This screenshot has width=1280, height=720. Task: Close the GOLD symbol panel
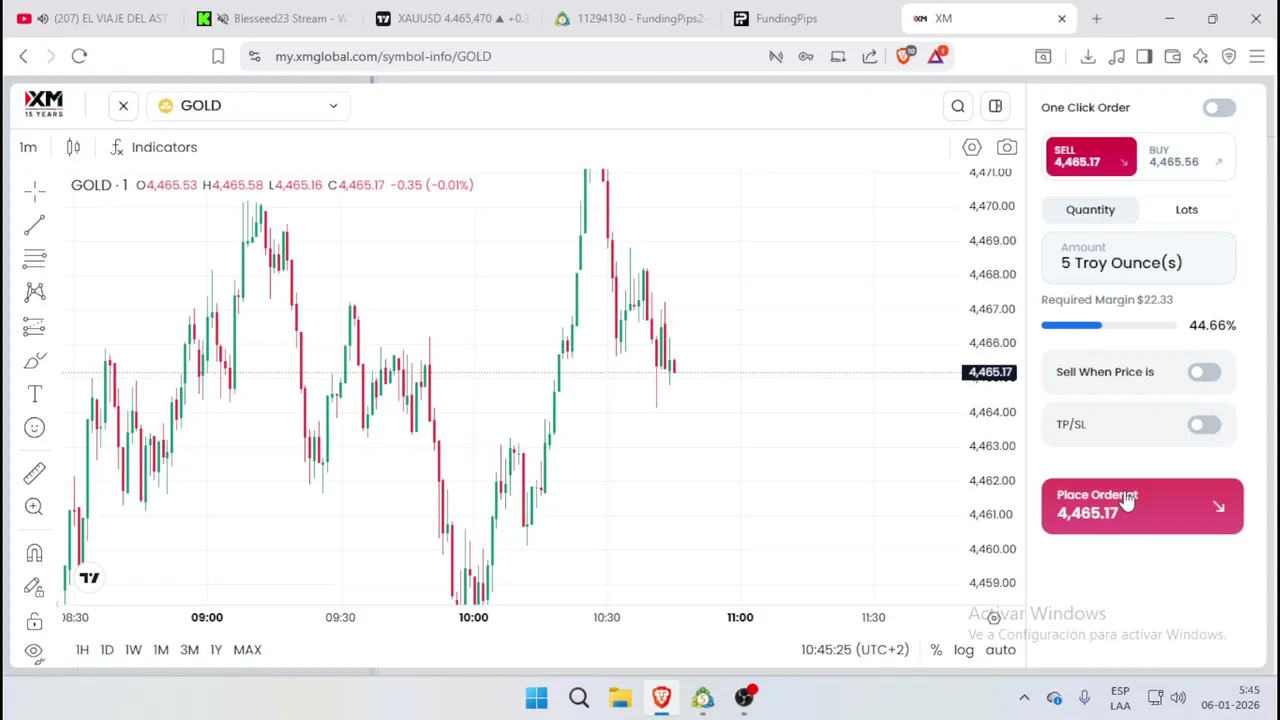[123, 105]
